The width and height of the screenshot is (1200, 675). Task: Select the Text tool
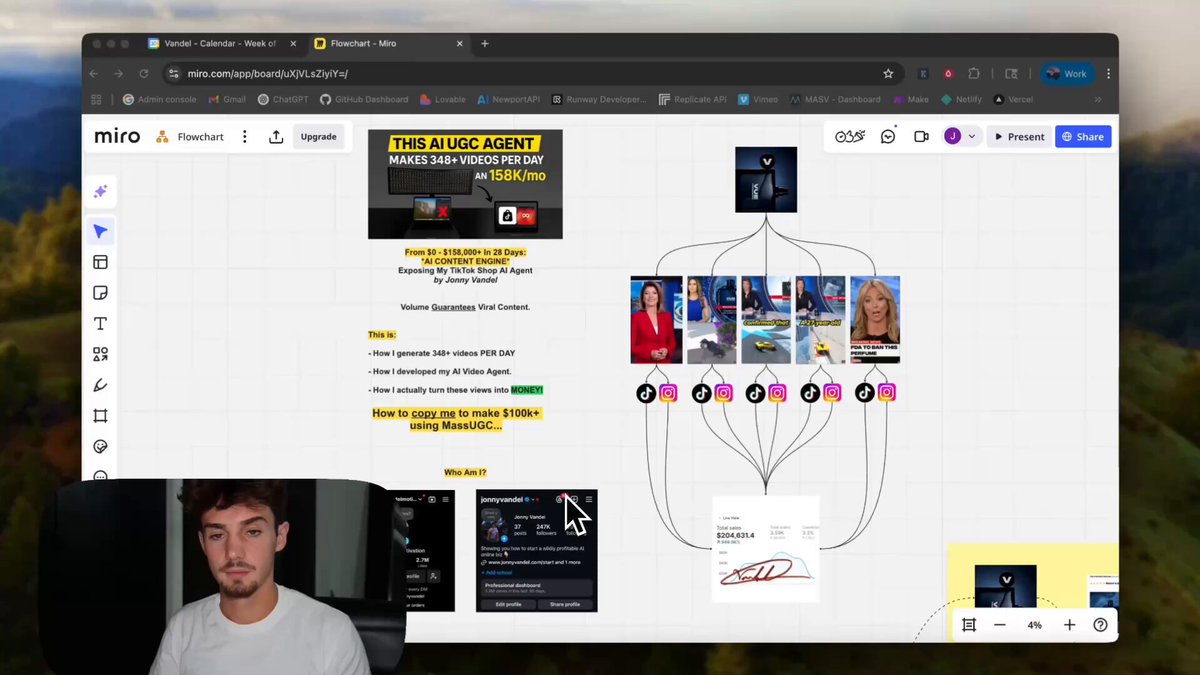100,324
